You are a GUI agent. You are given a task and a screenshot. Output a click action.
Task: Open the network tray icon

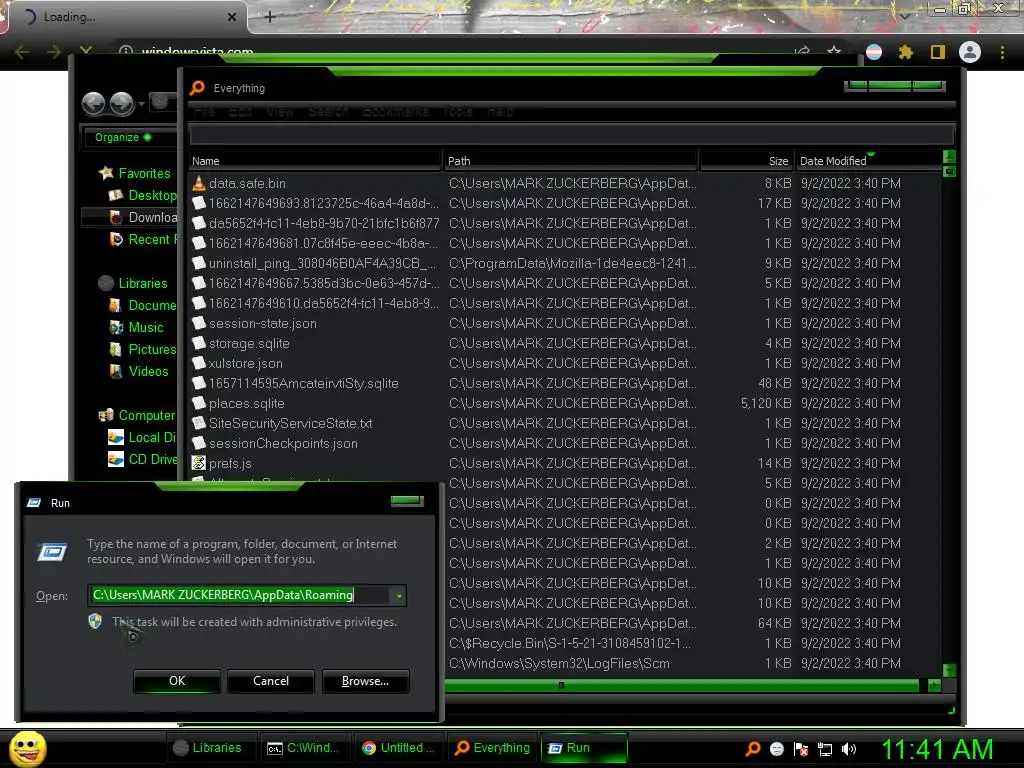point(825,749)
